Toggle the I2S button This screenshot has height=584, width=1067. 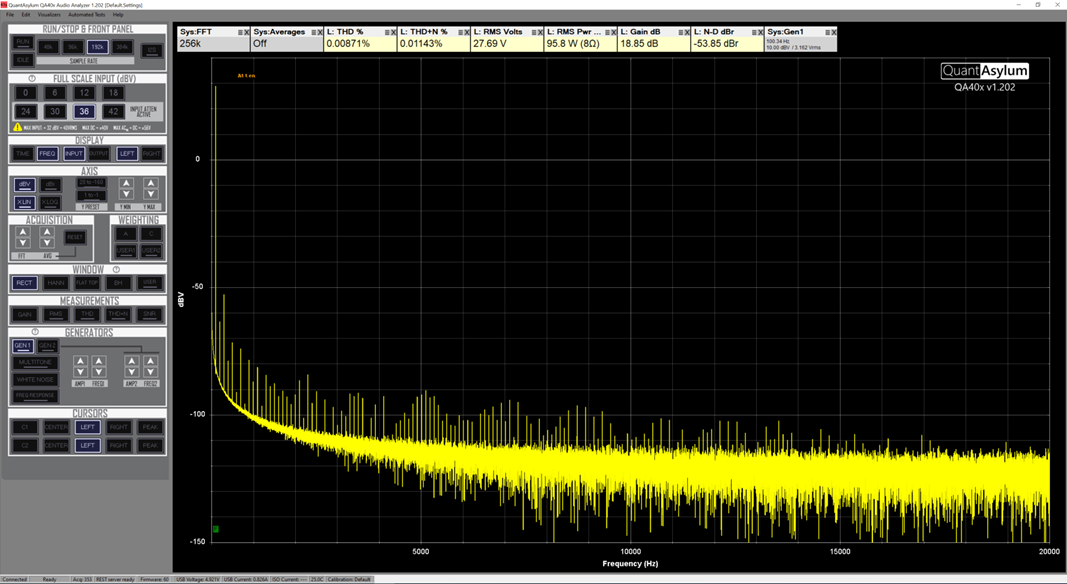point(151,50)
